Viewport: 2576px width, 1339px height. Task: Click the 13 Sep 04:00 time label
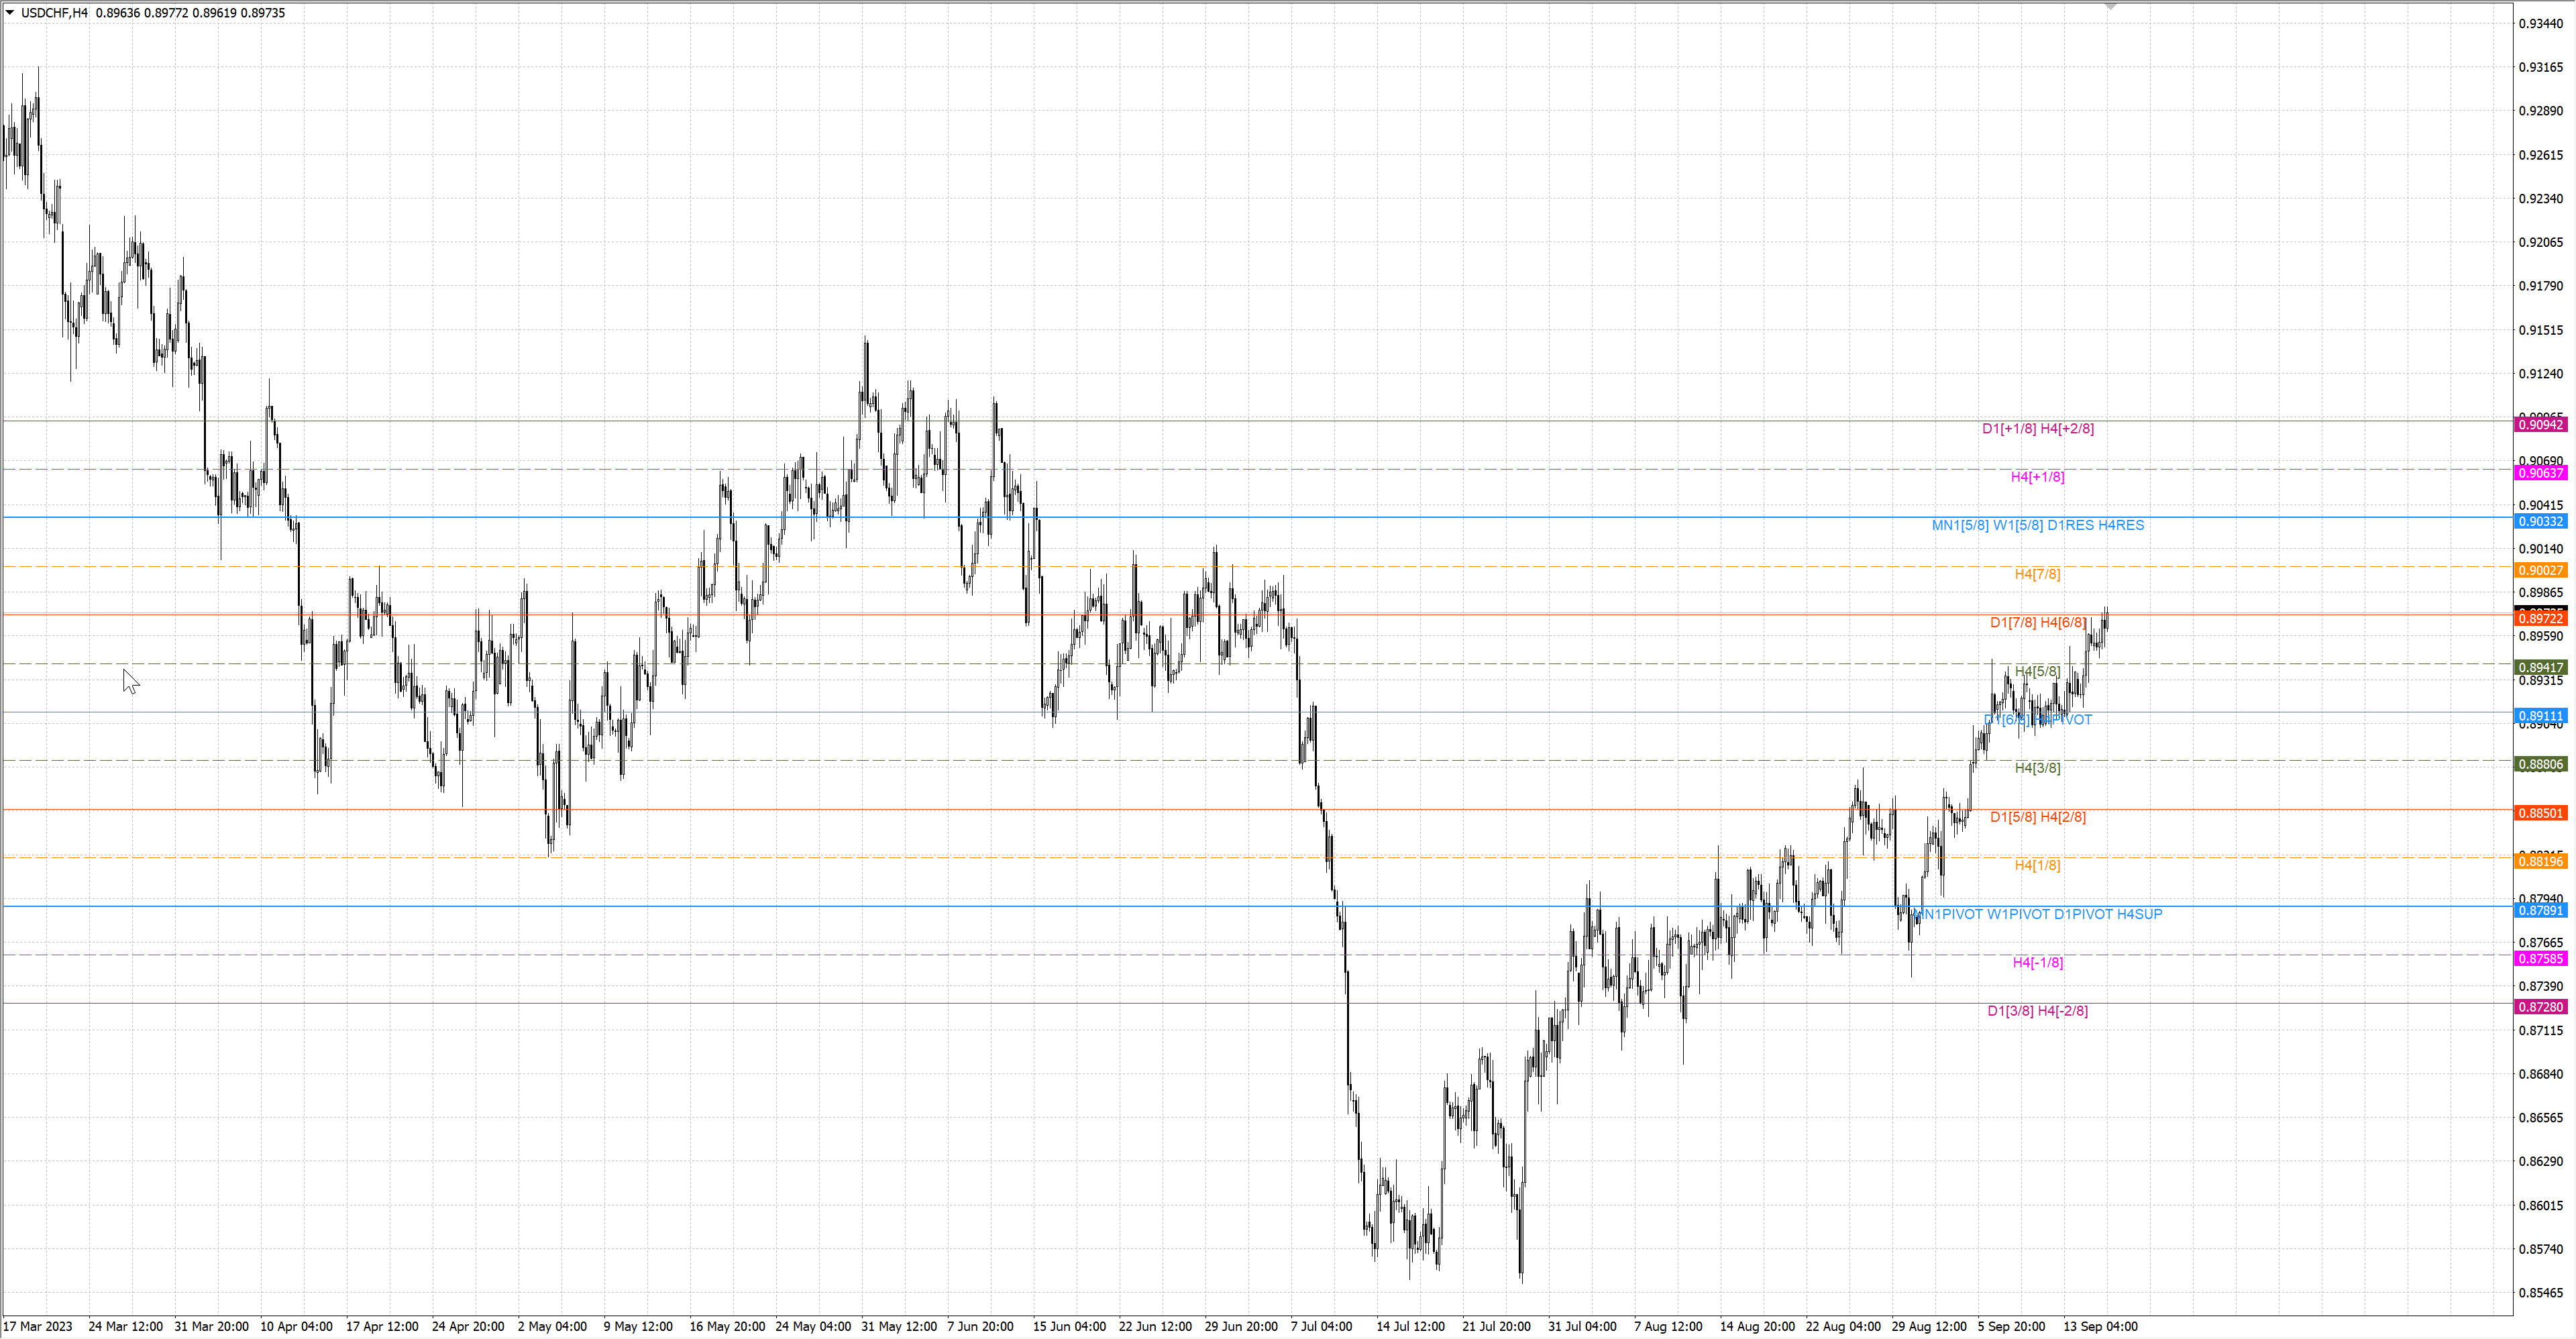coord(2100,1326)
